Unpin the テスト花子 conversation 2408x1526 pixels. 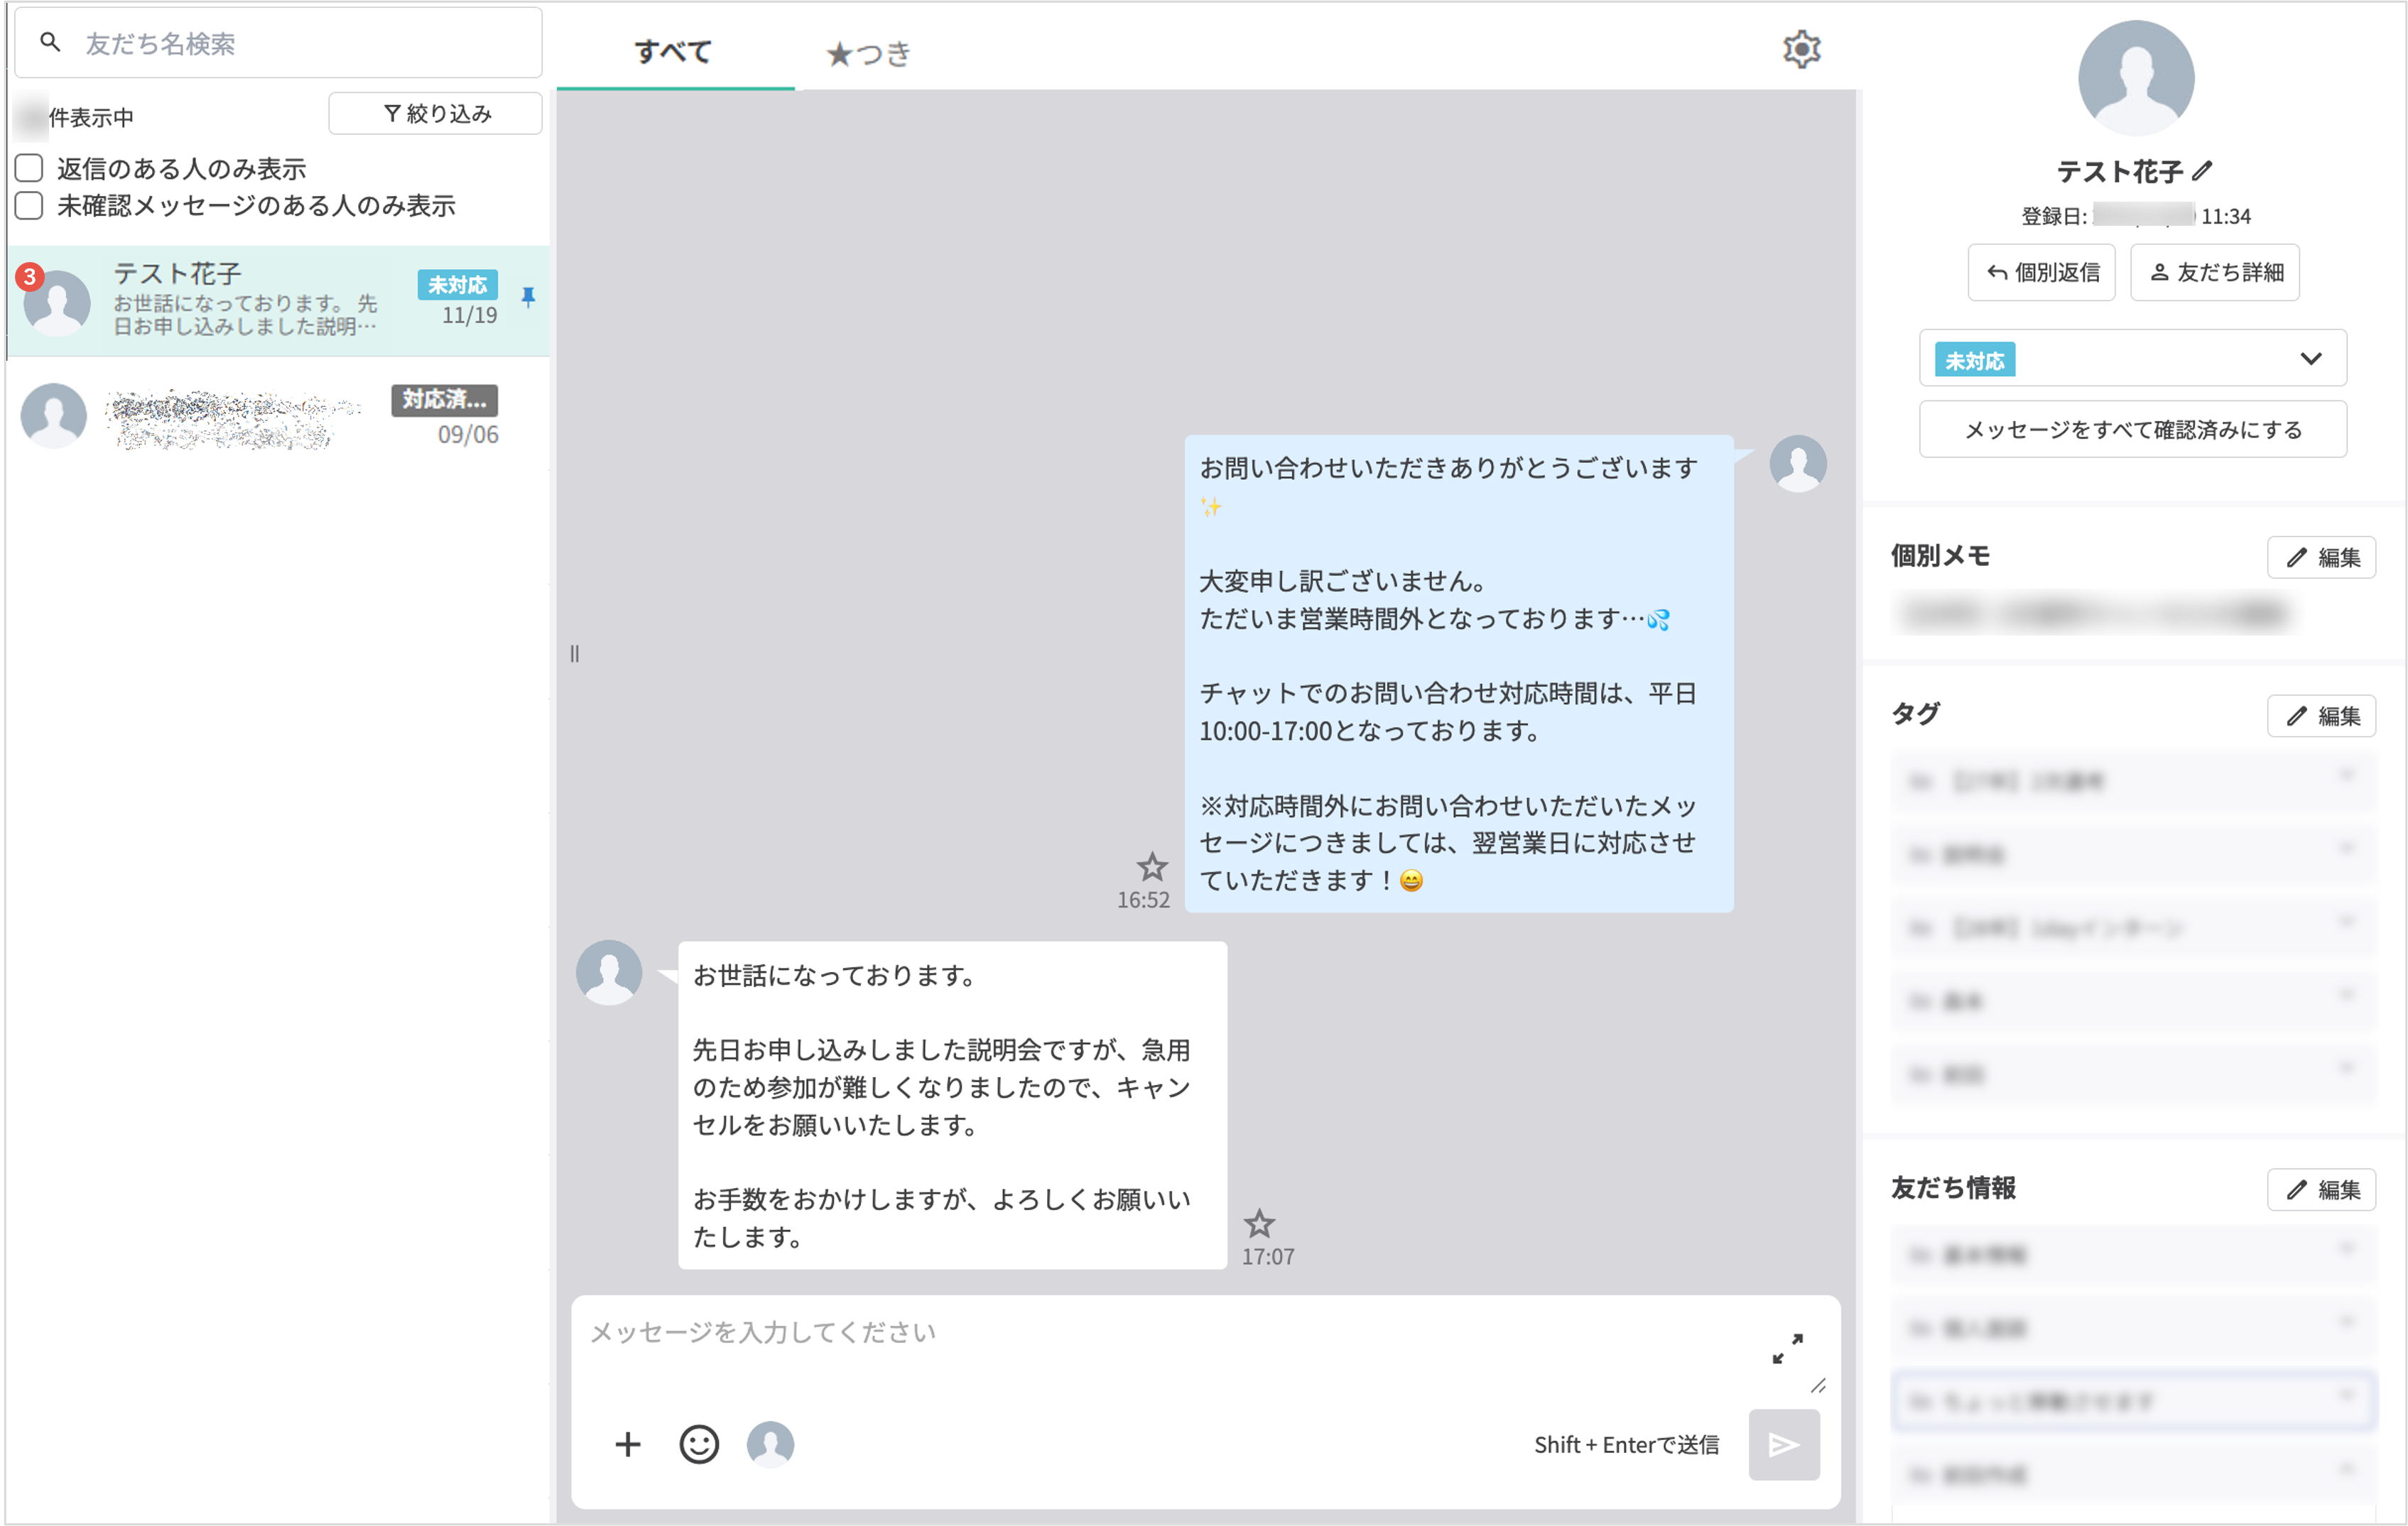528,297
